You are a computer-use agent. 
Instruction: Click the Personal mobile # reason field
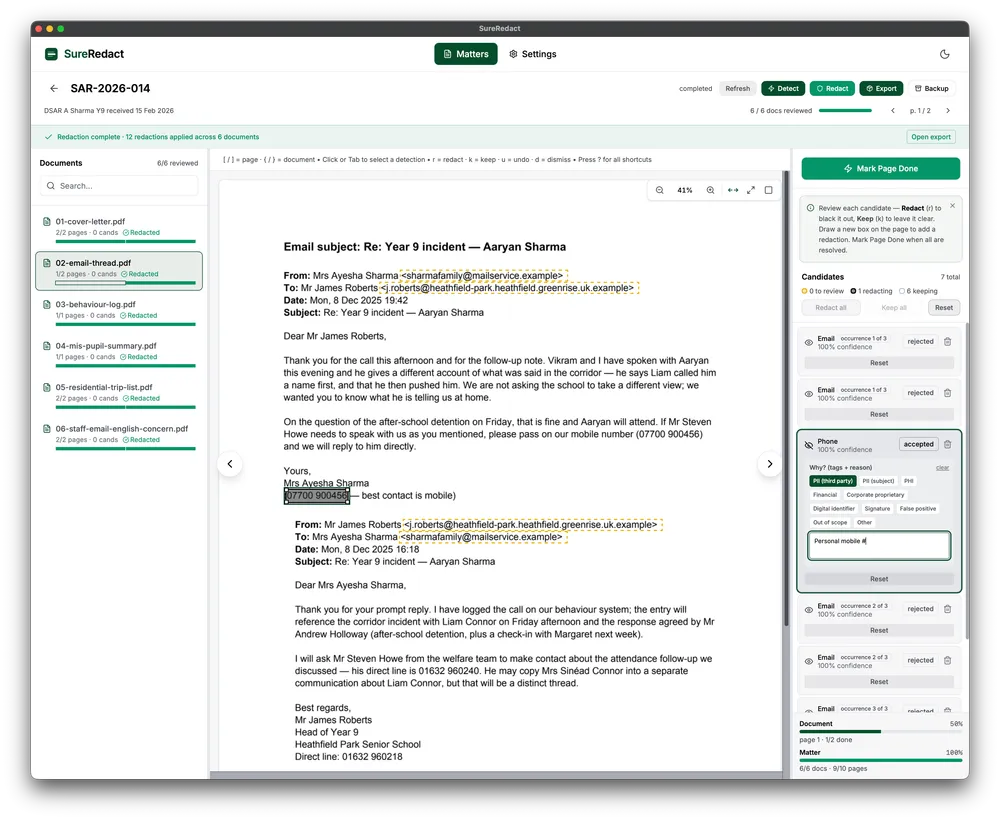click(x=879, y=546)
